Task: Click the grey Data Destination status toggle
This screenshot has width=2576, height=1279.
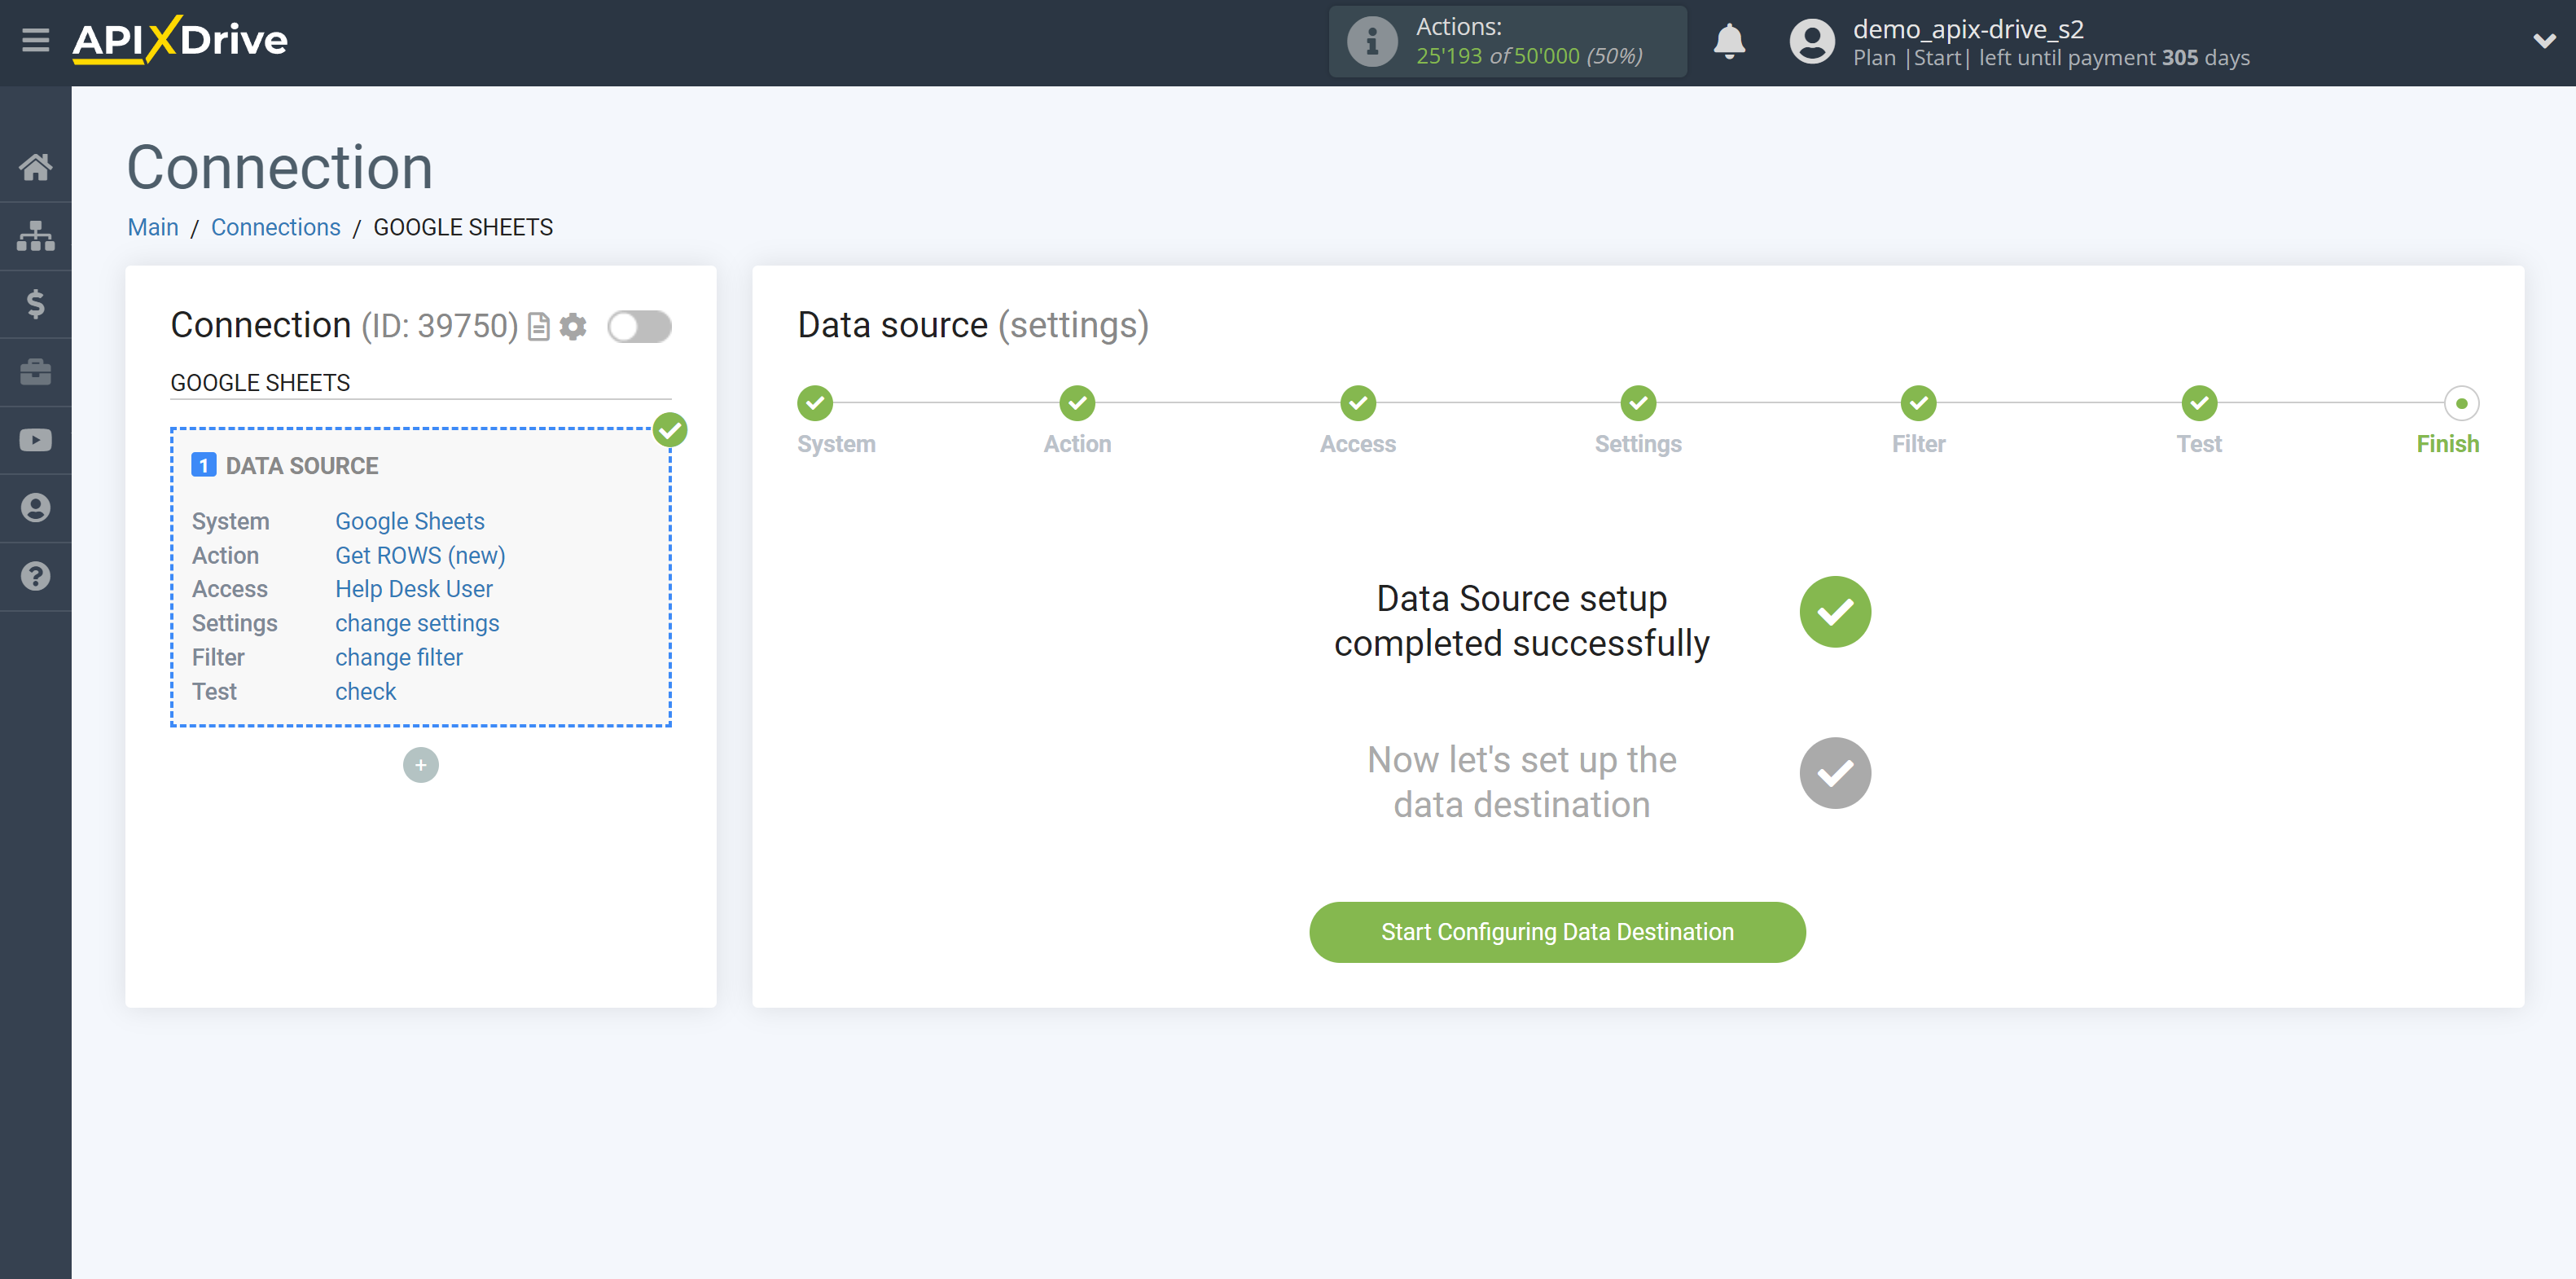Action: pos(1833,772)
